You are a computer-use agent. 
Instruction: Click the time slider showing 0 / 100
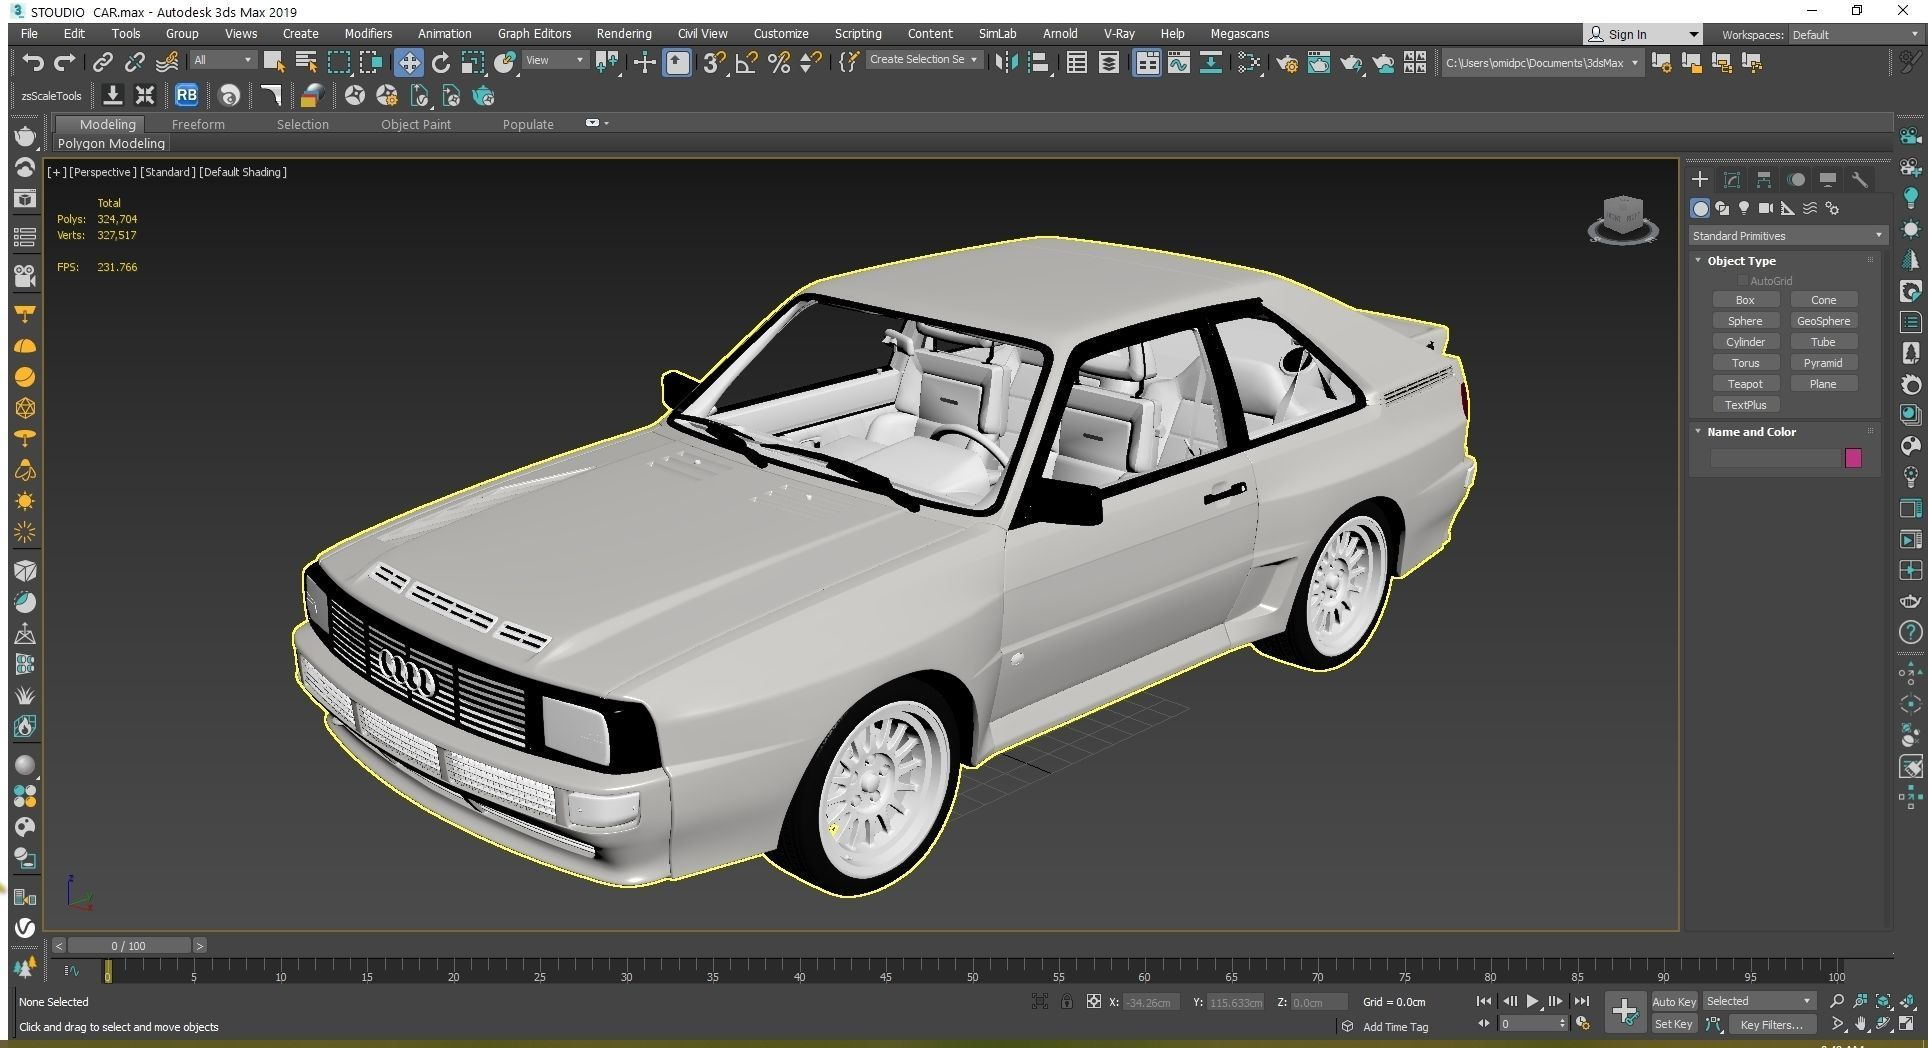(128, 946)
